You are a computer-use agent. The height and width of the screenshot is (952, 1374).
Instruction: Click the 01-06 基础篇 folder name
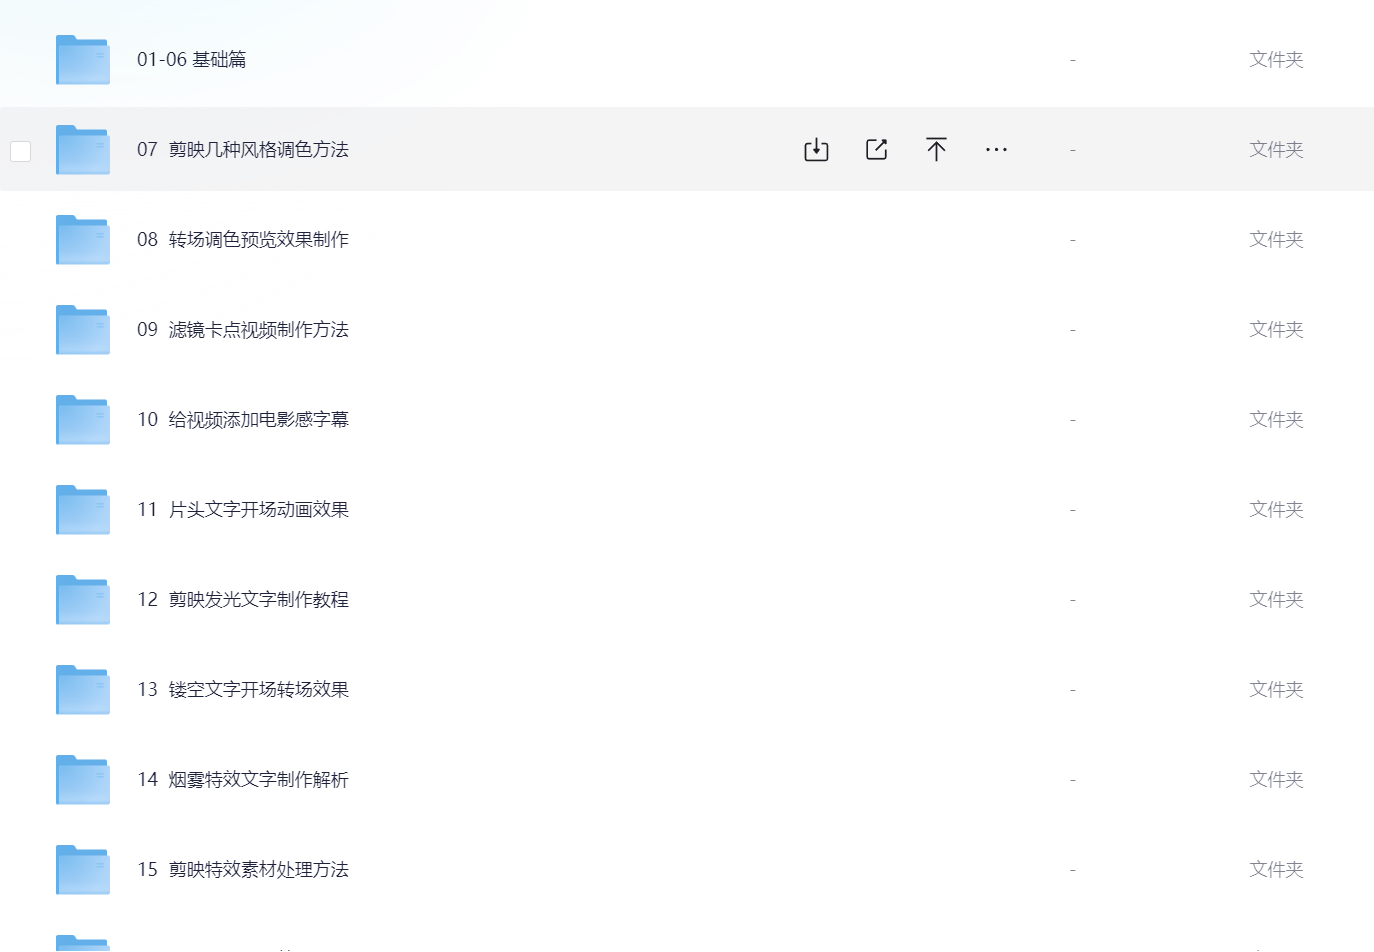point(192,60)
